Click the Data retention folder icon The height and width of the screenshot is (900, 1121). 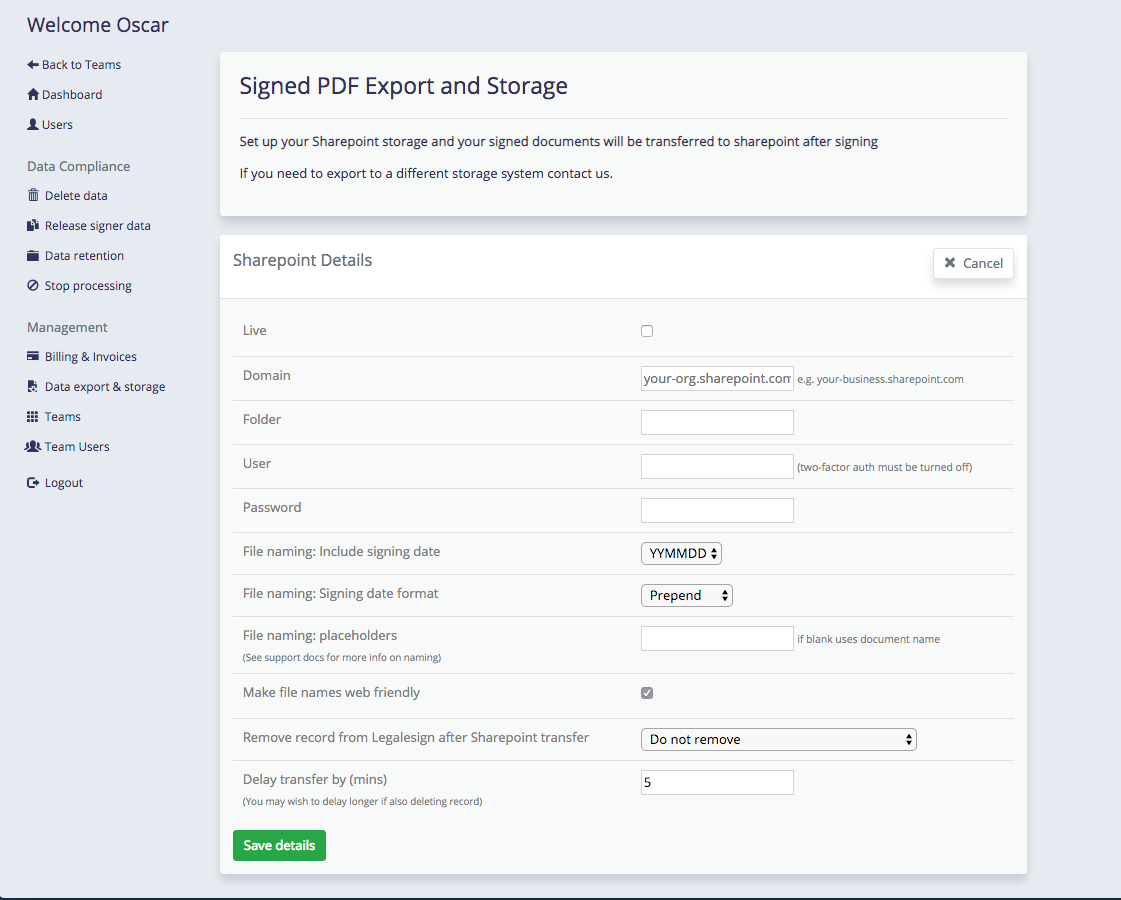33,255
